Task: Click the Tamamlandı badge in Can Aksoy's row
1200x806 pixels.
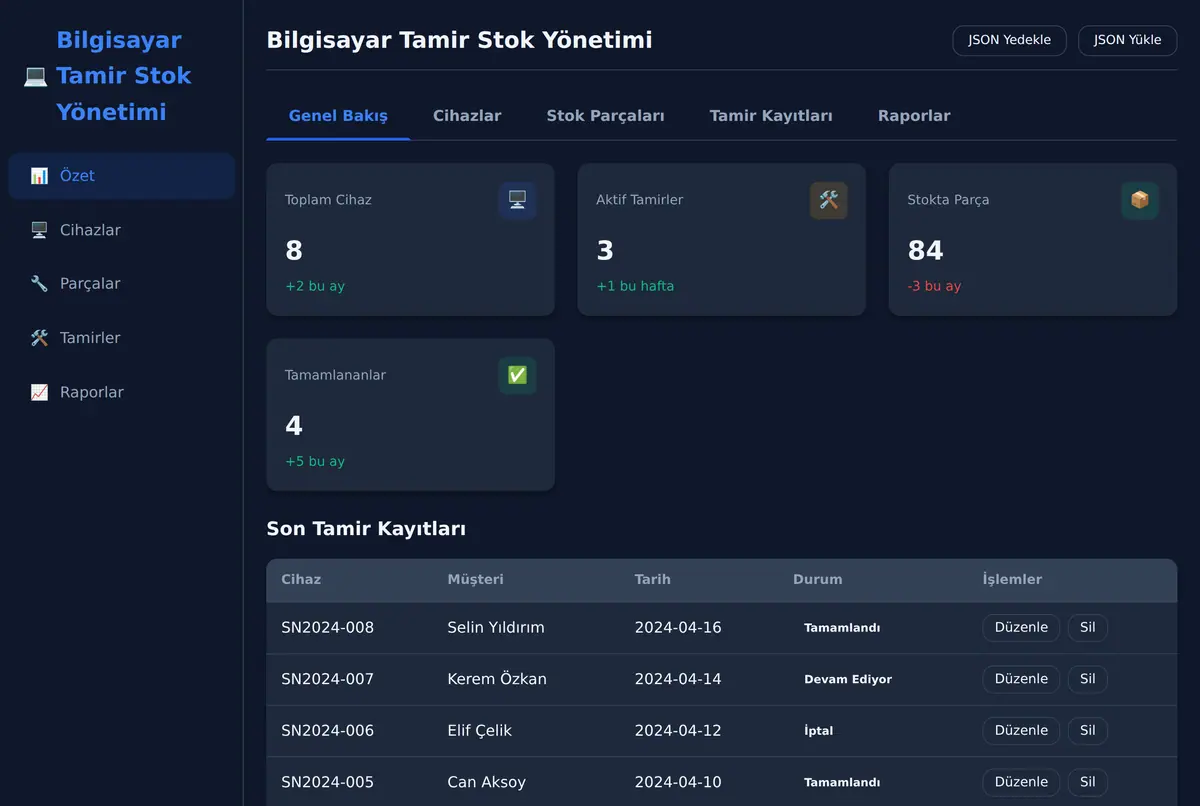Action: point(842,782)
